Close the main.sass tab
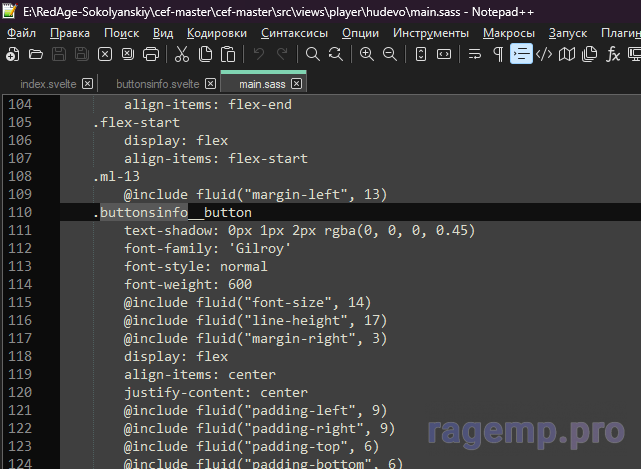This screenshot has height=469, width=641. pos(296,84)
